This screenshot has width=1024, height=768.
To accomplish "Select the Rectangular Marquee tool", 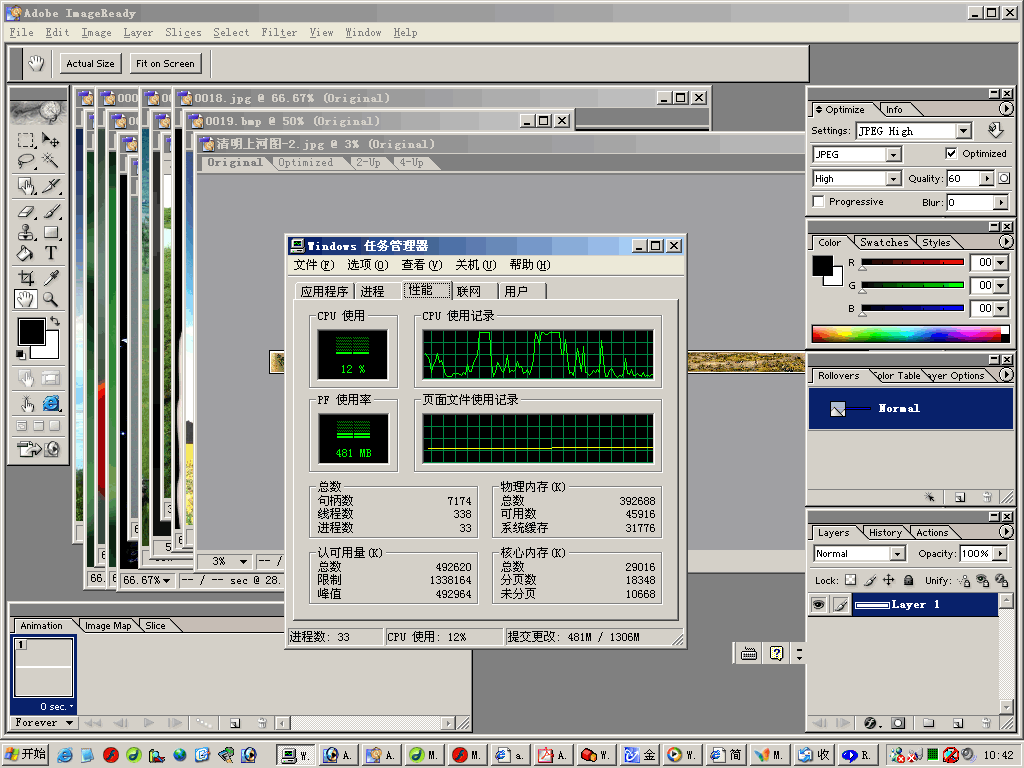I will click(x=26, y=140).
